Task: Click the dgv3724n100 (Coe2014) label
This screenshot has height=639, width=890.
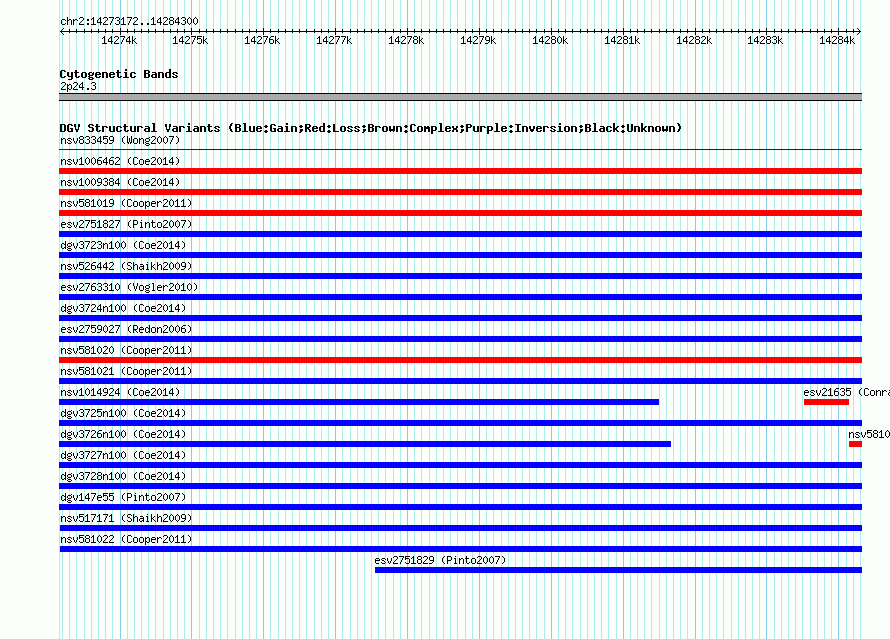Action: (123, 308)
